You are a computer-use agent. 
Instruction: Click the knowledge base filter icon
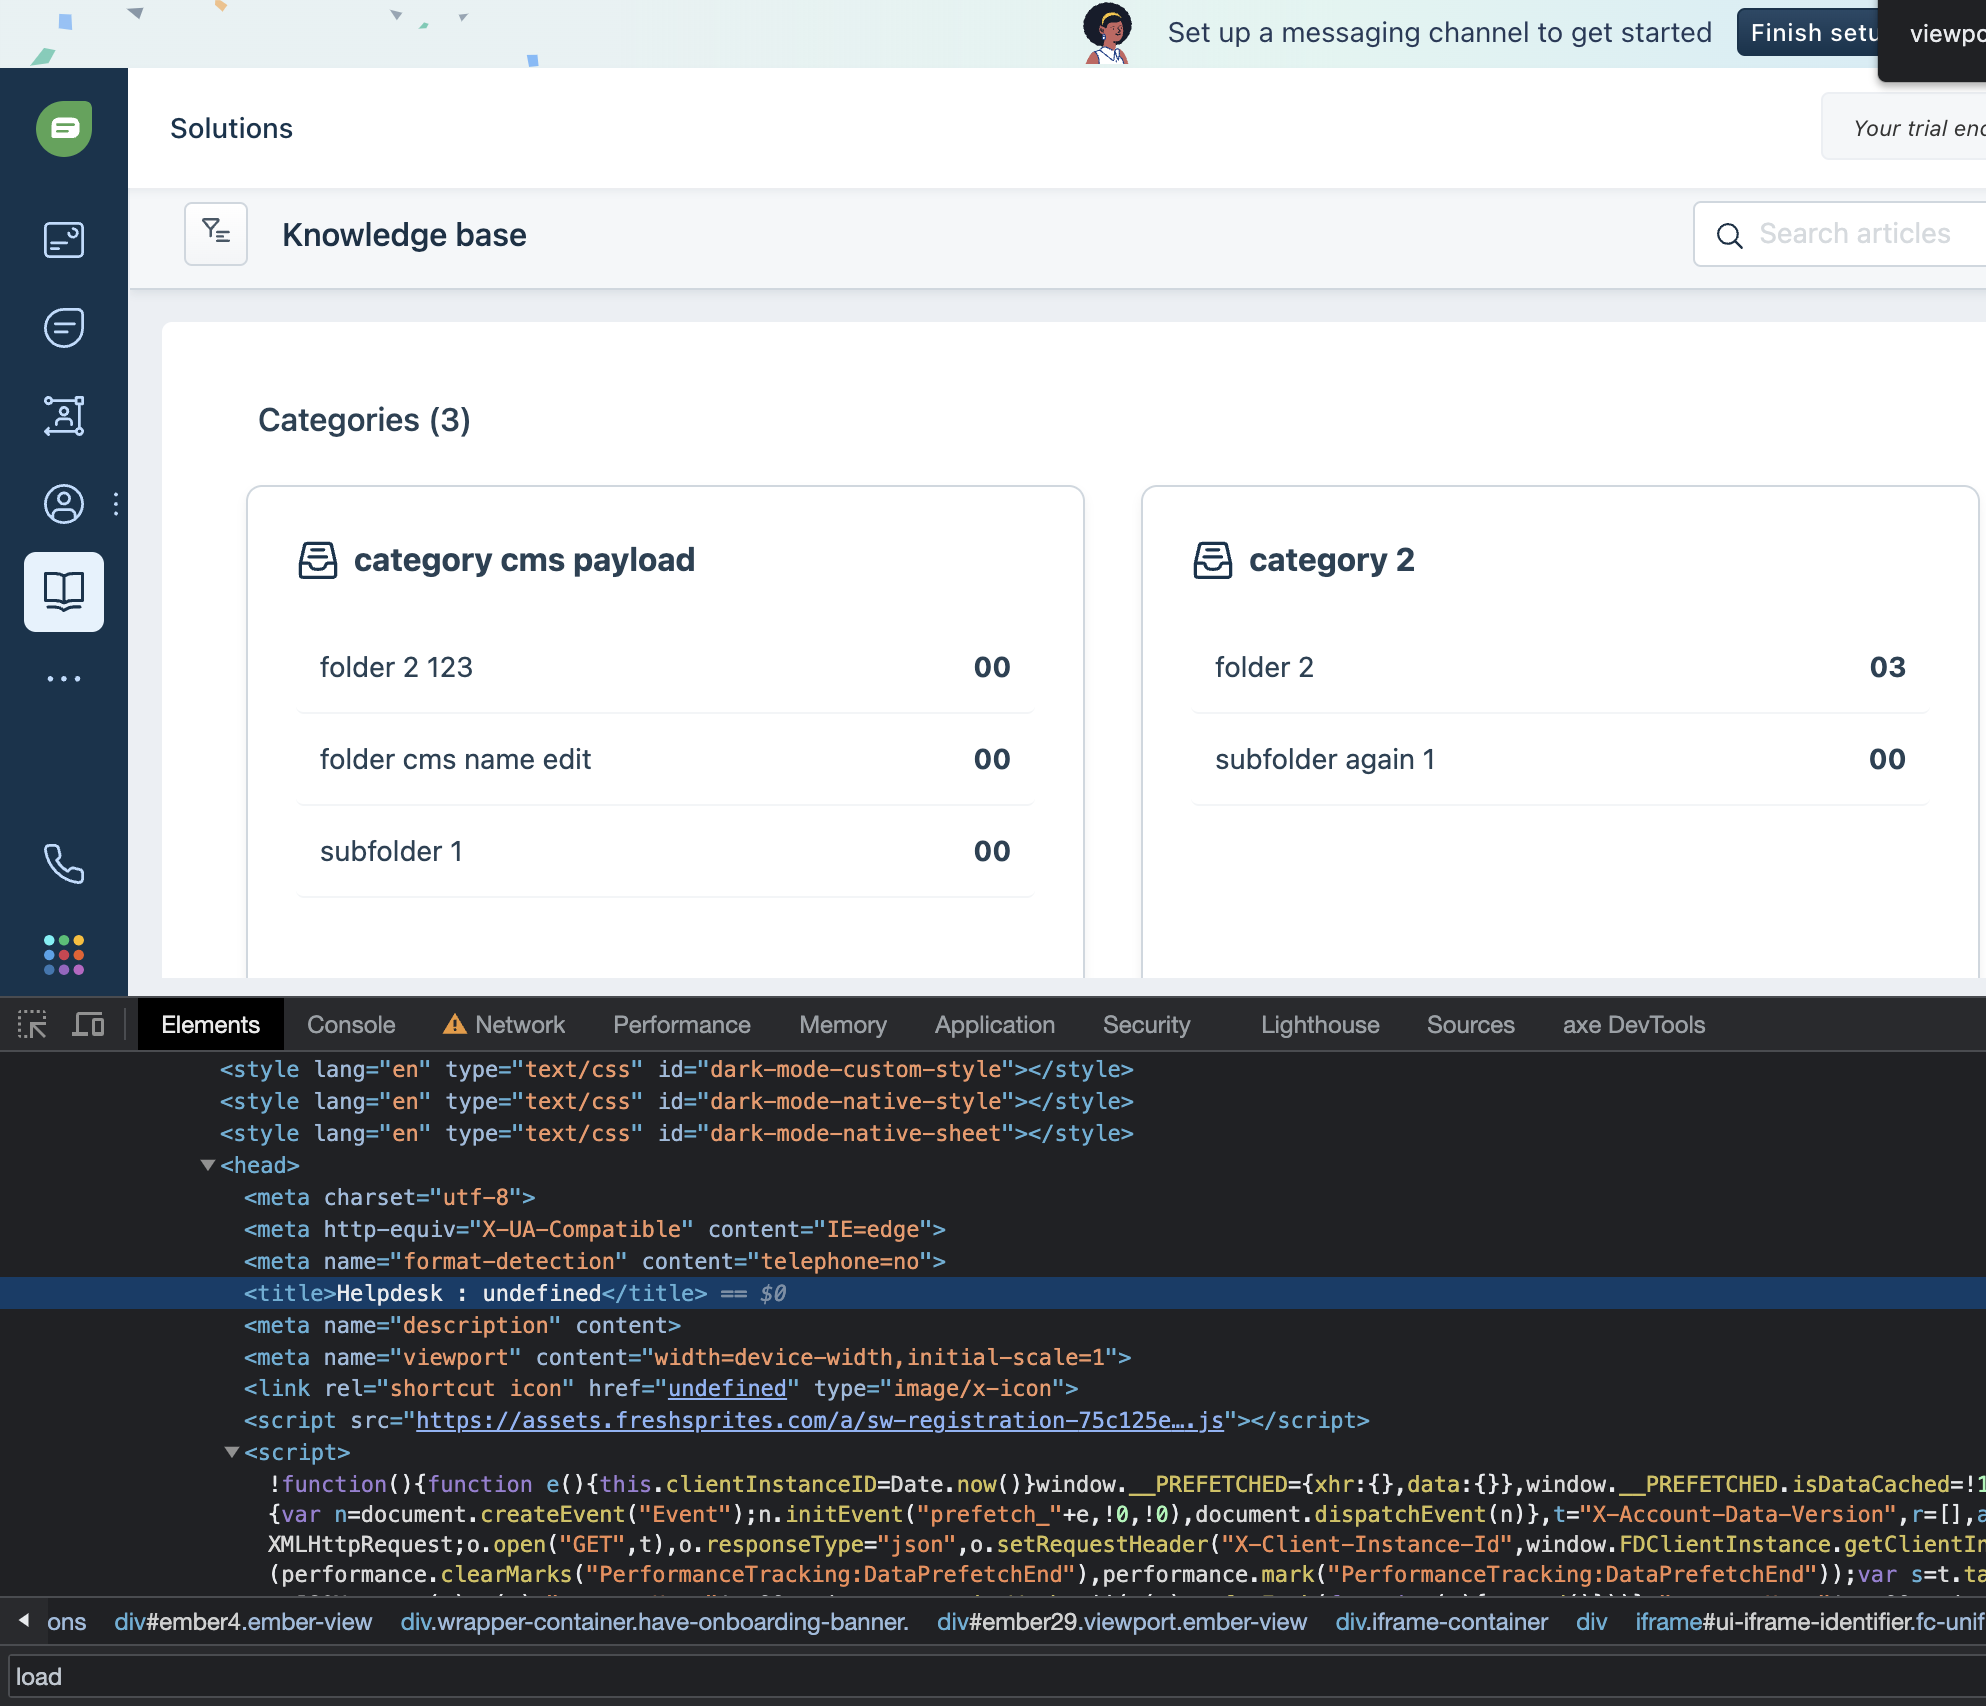216,234
